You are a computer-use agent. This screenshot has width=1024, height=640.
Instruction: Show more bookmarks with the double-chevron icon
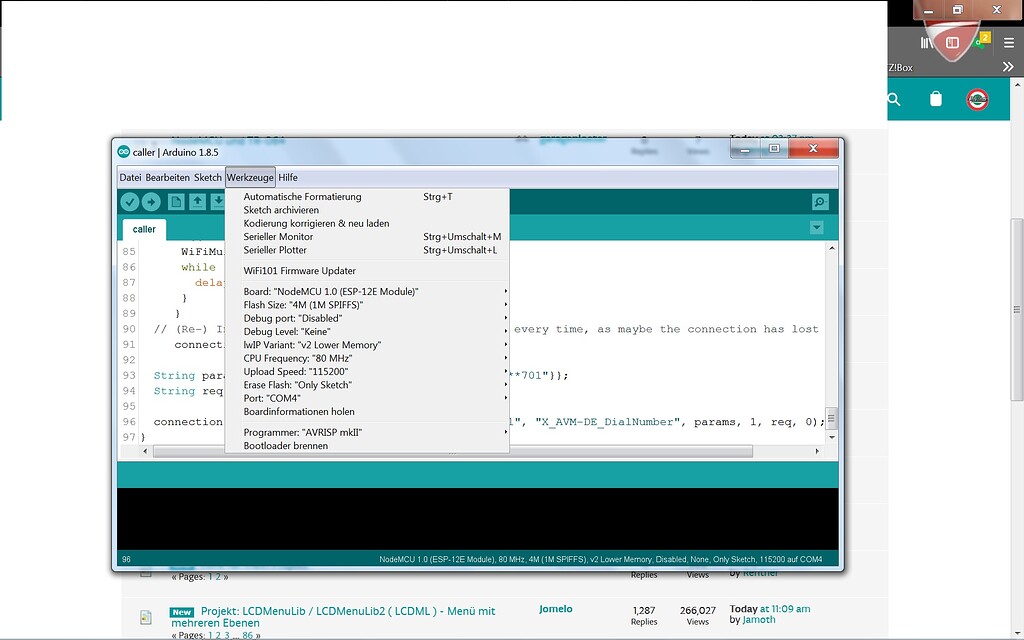pos(1008,67)
